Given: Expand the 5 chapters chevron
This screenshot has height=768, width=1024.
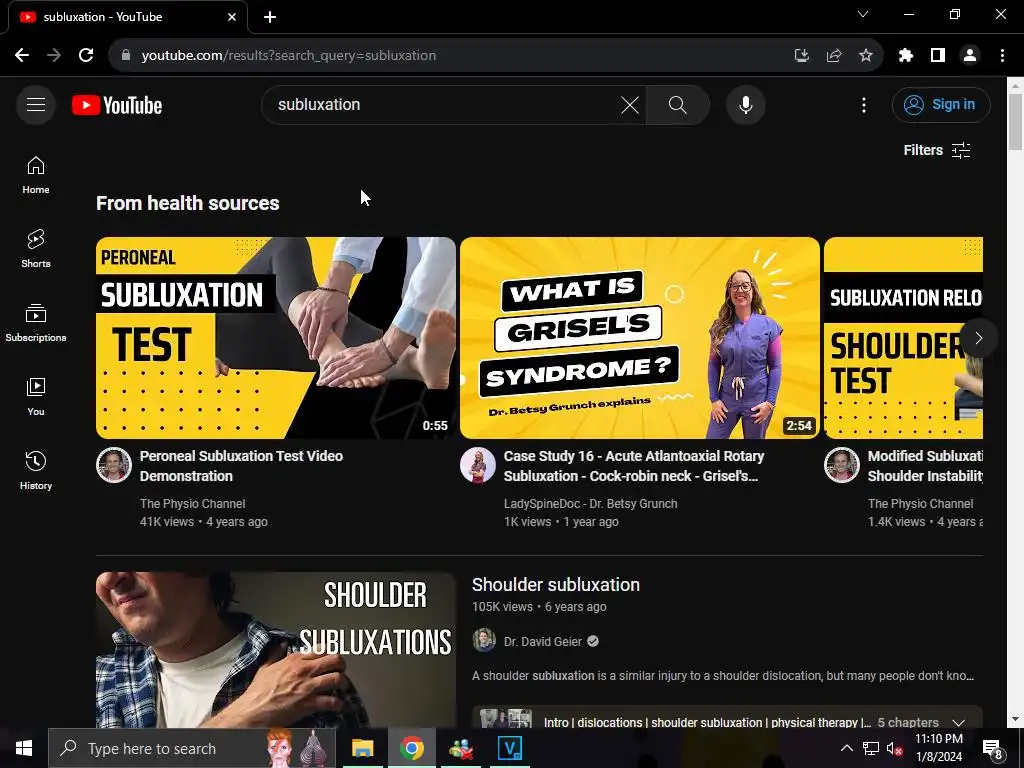Looking at the screenshot, I should point(958,722).
